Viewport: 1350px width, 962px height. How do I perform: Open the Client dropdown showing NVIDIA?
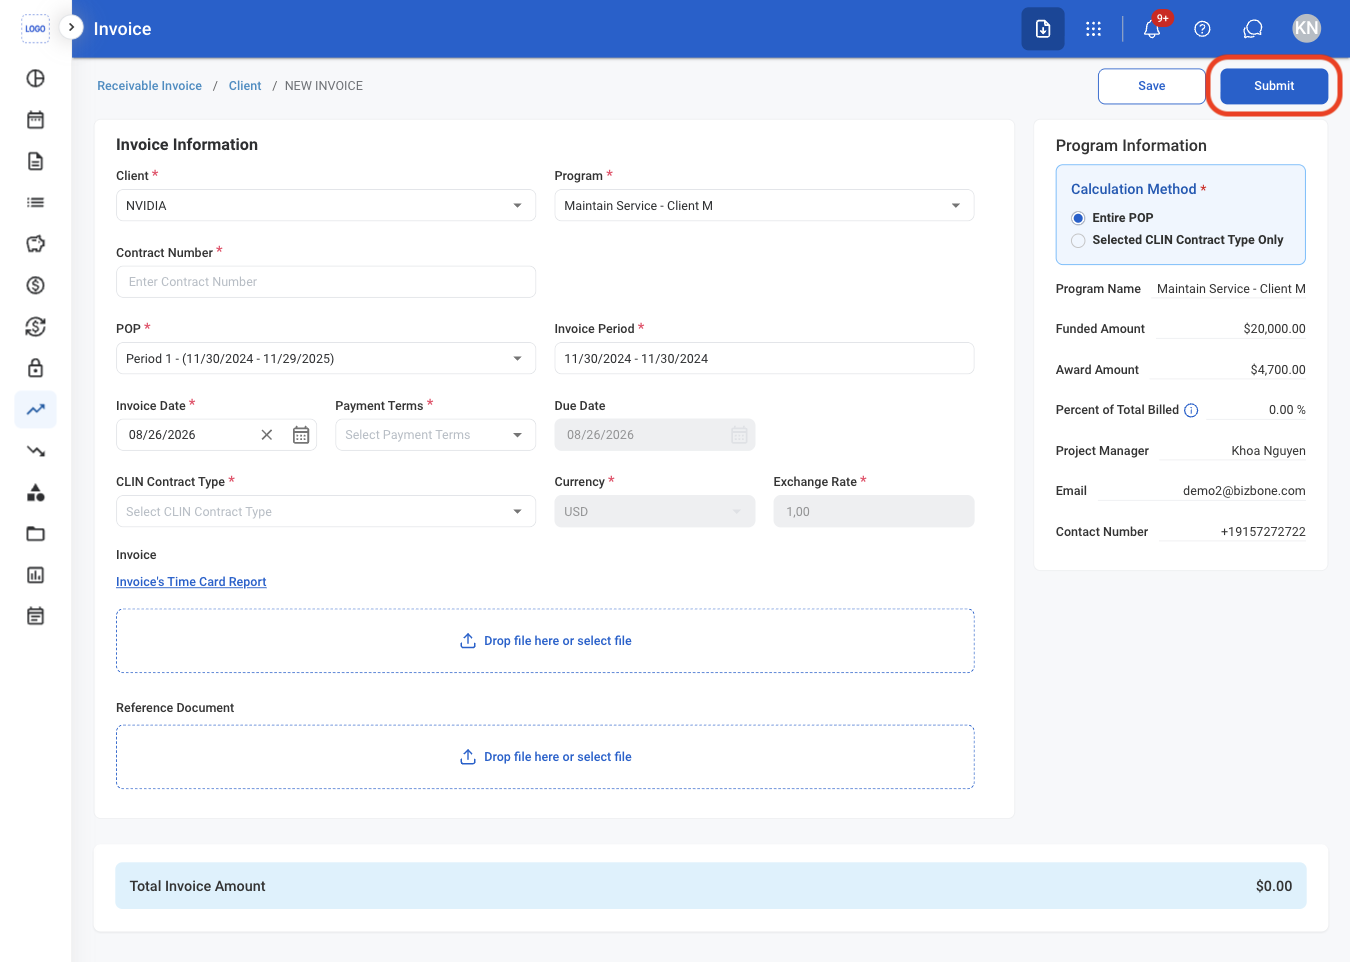(x=326, y=206)
